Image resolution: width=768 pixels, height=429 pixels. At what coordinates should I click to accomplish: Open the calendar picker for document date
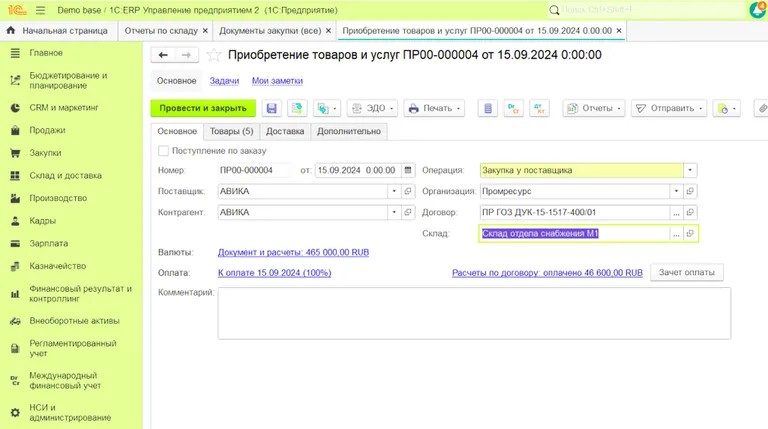pyautogui.click(x=406, y=170)
